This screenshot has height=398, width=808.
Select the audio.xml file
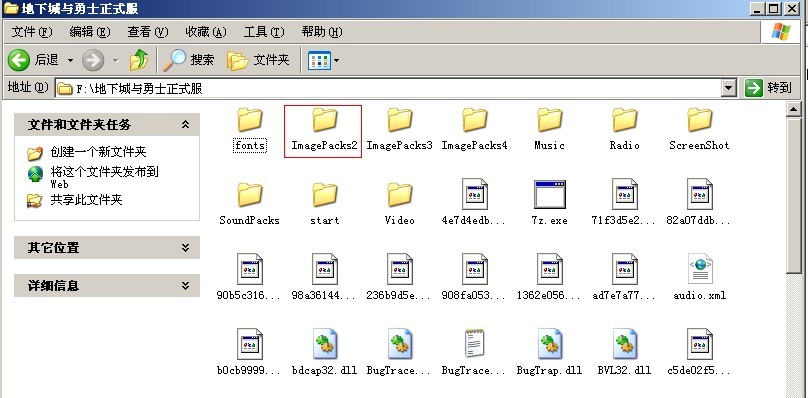click(699, 277)
